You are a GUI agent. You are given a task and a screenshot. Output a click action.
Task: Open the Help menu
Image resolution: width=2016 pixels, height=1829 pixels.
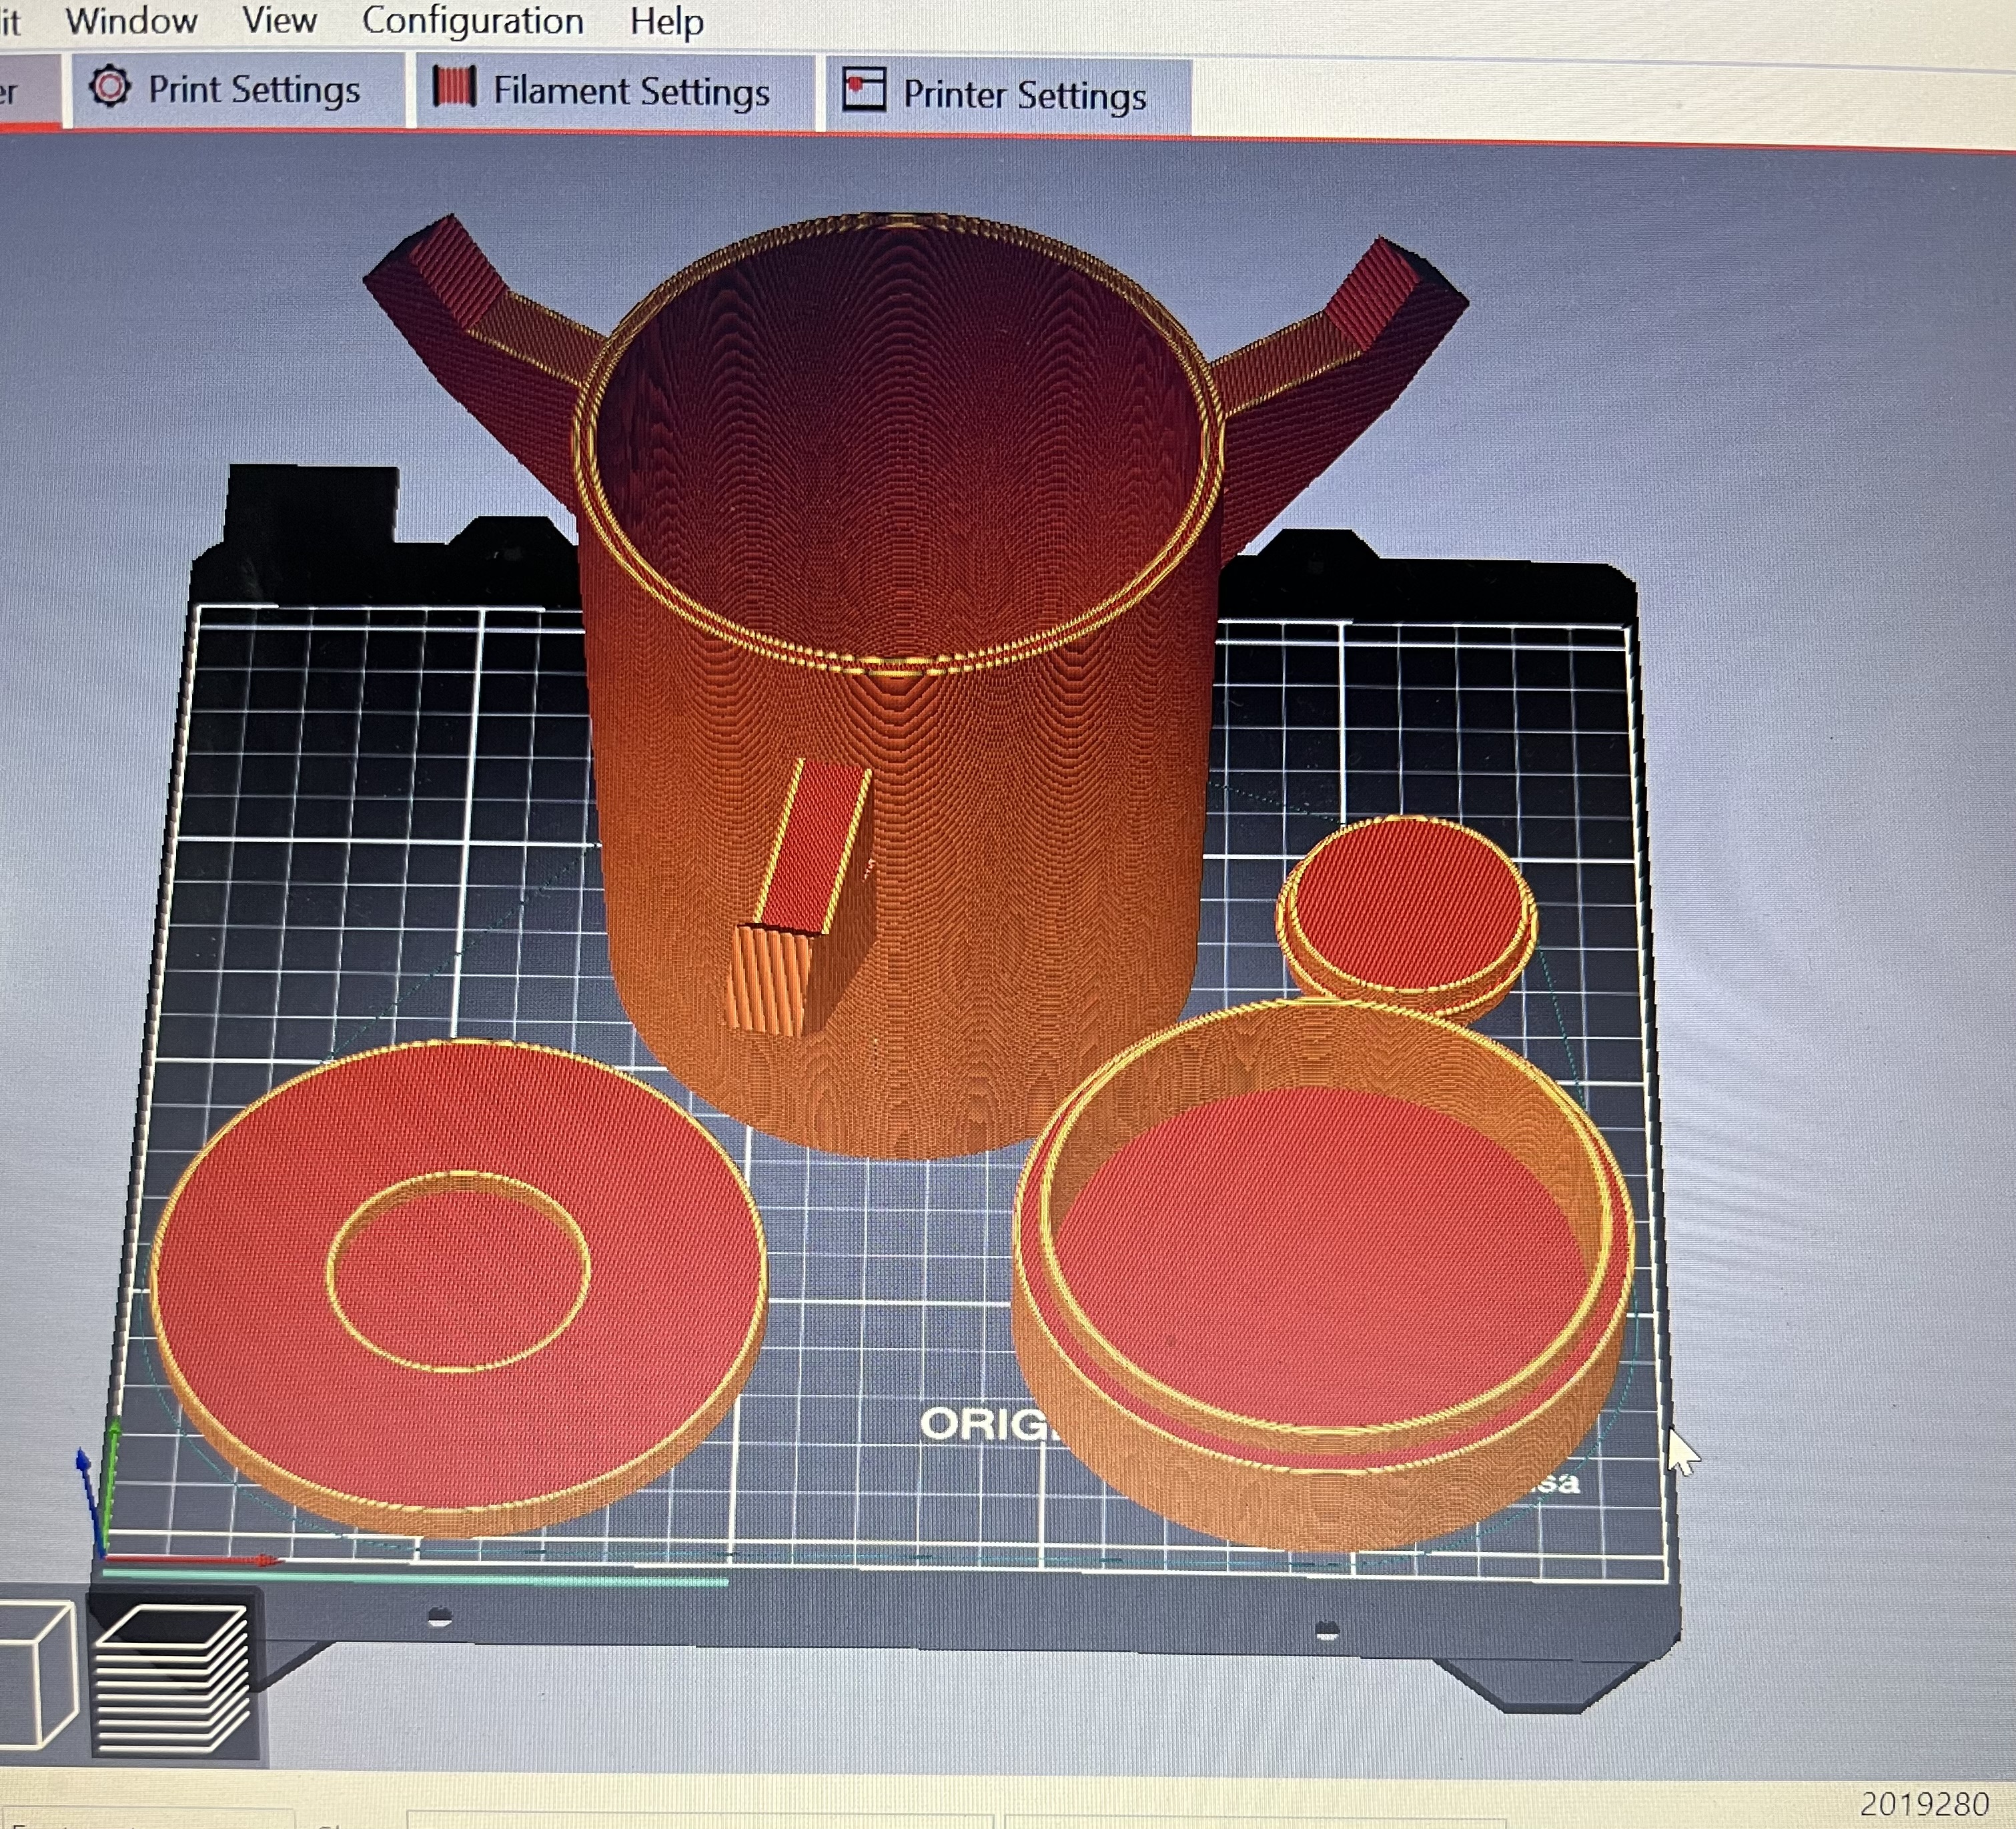[666, 22]
